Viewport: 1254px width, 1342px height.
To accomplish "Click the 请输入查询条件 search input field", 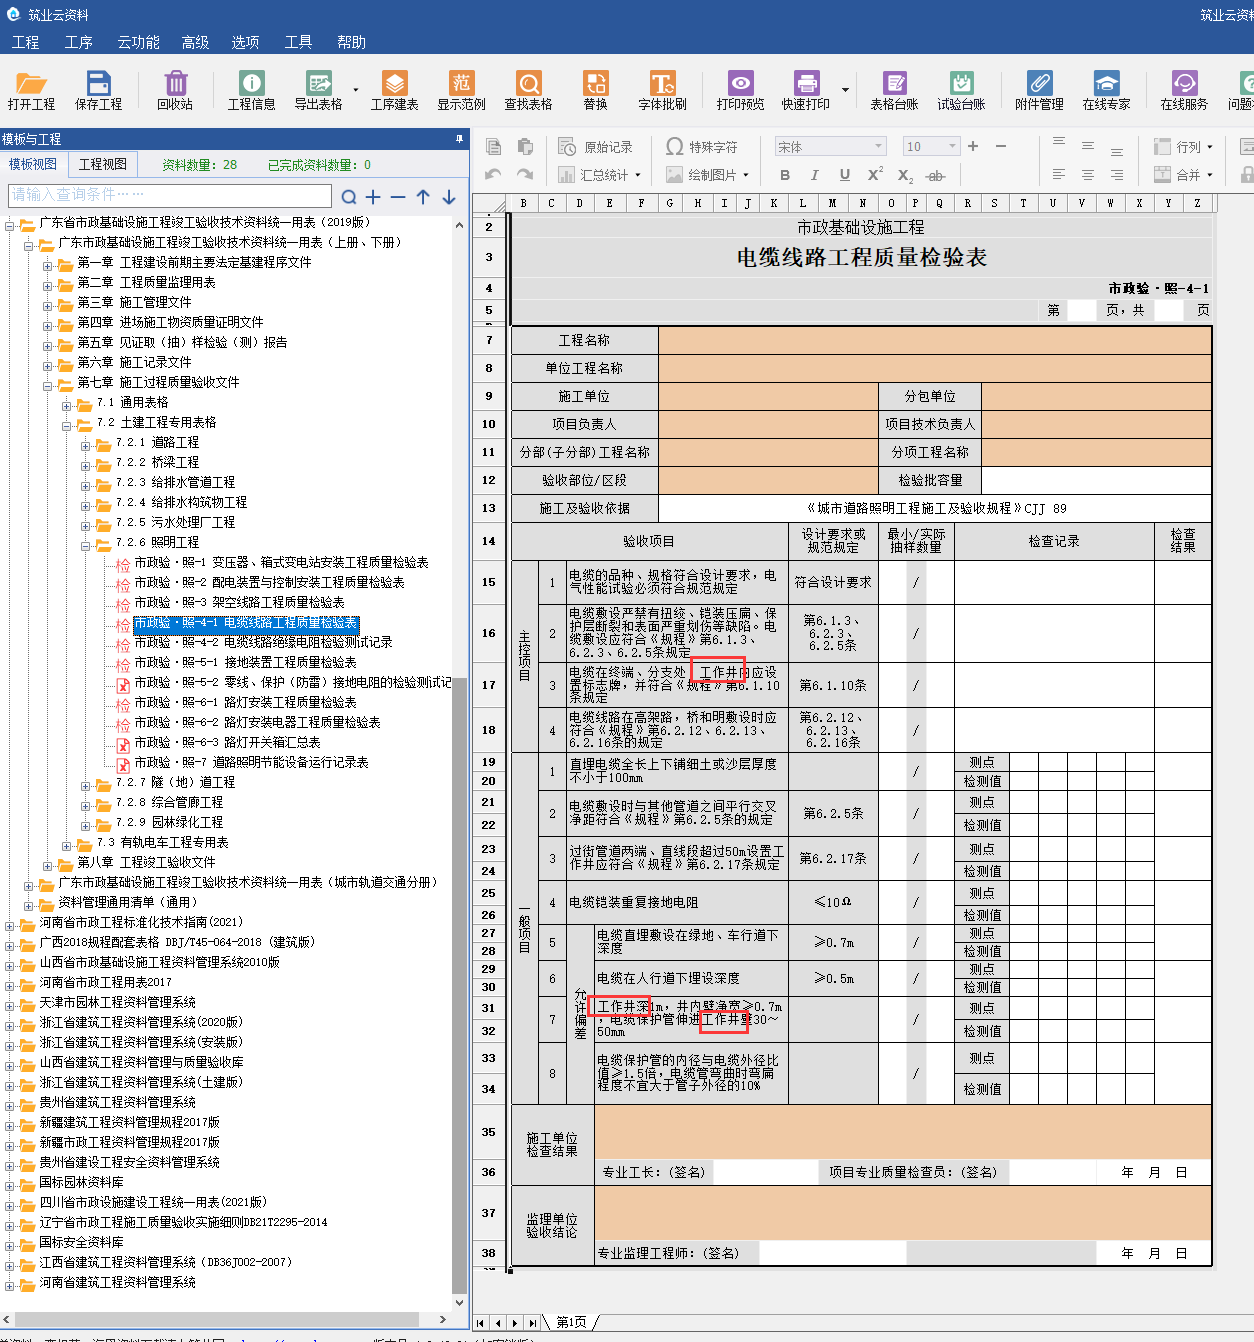I will 170,195.
